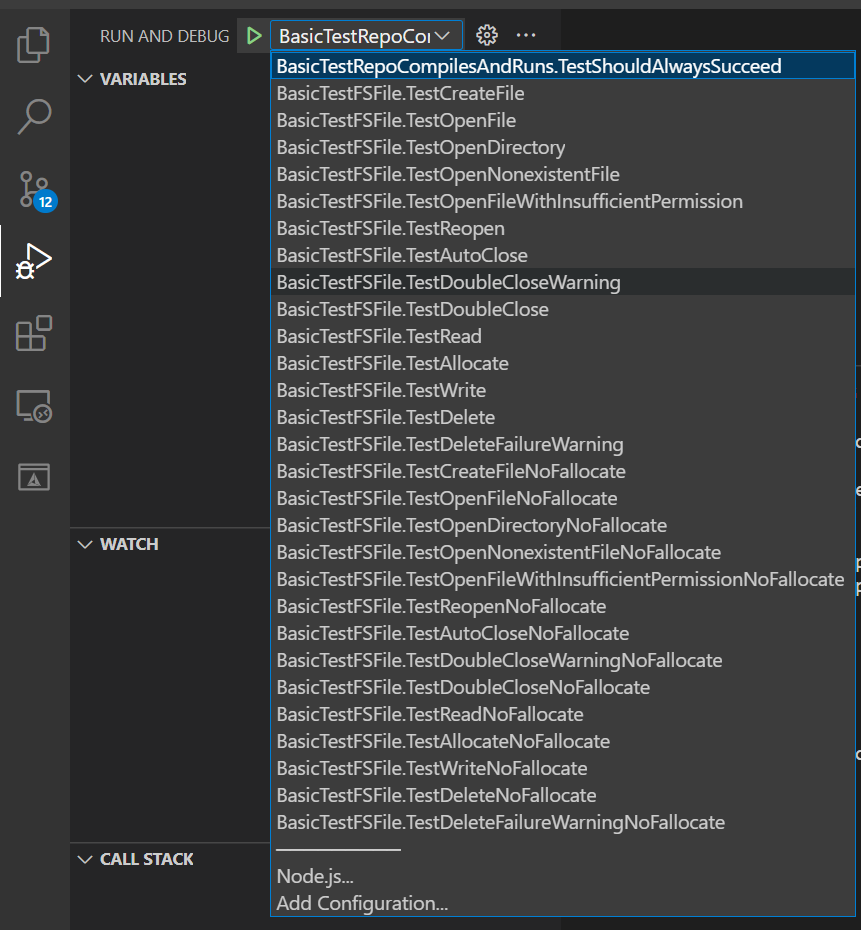The width and height of the screenshot is (861, 930).
Task: Open launch.json with the gear icon
Action: 487,36
